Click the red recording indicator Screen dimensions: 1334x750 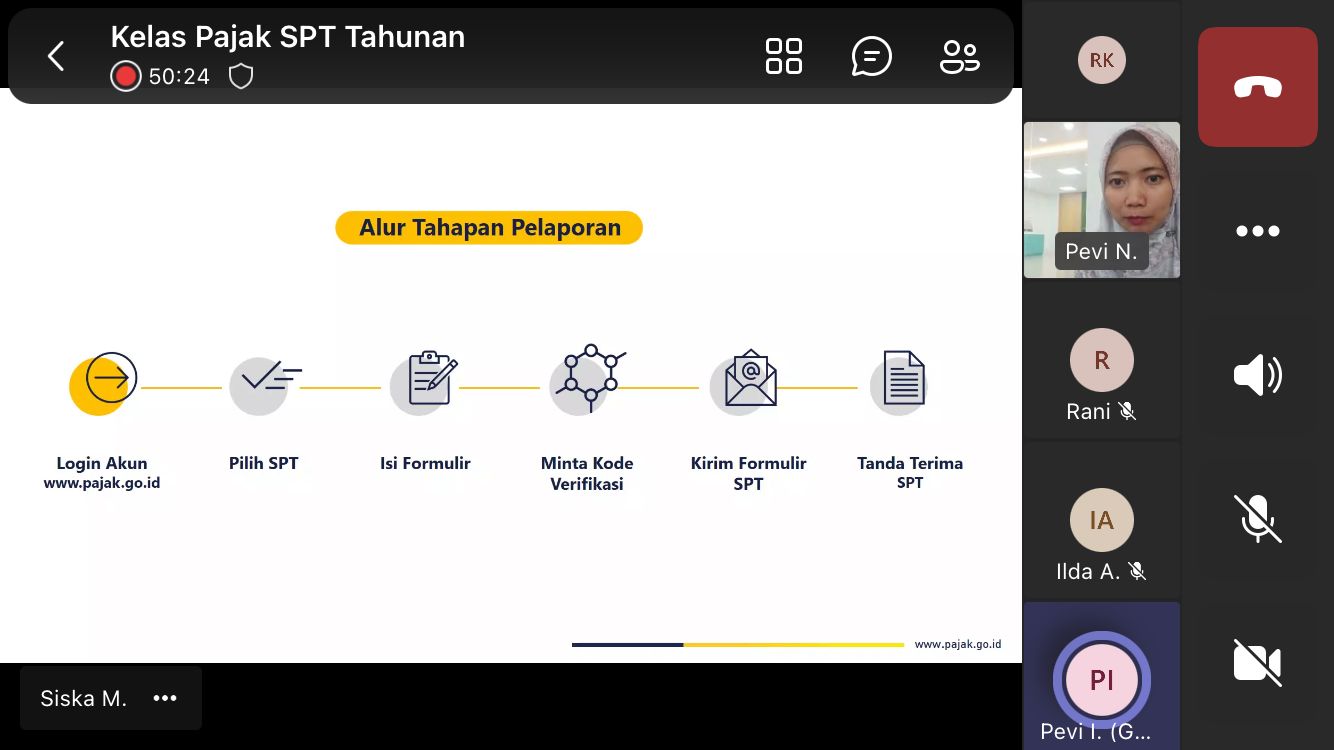(x=125, y=77)
